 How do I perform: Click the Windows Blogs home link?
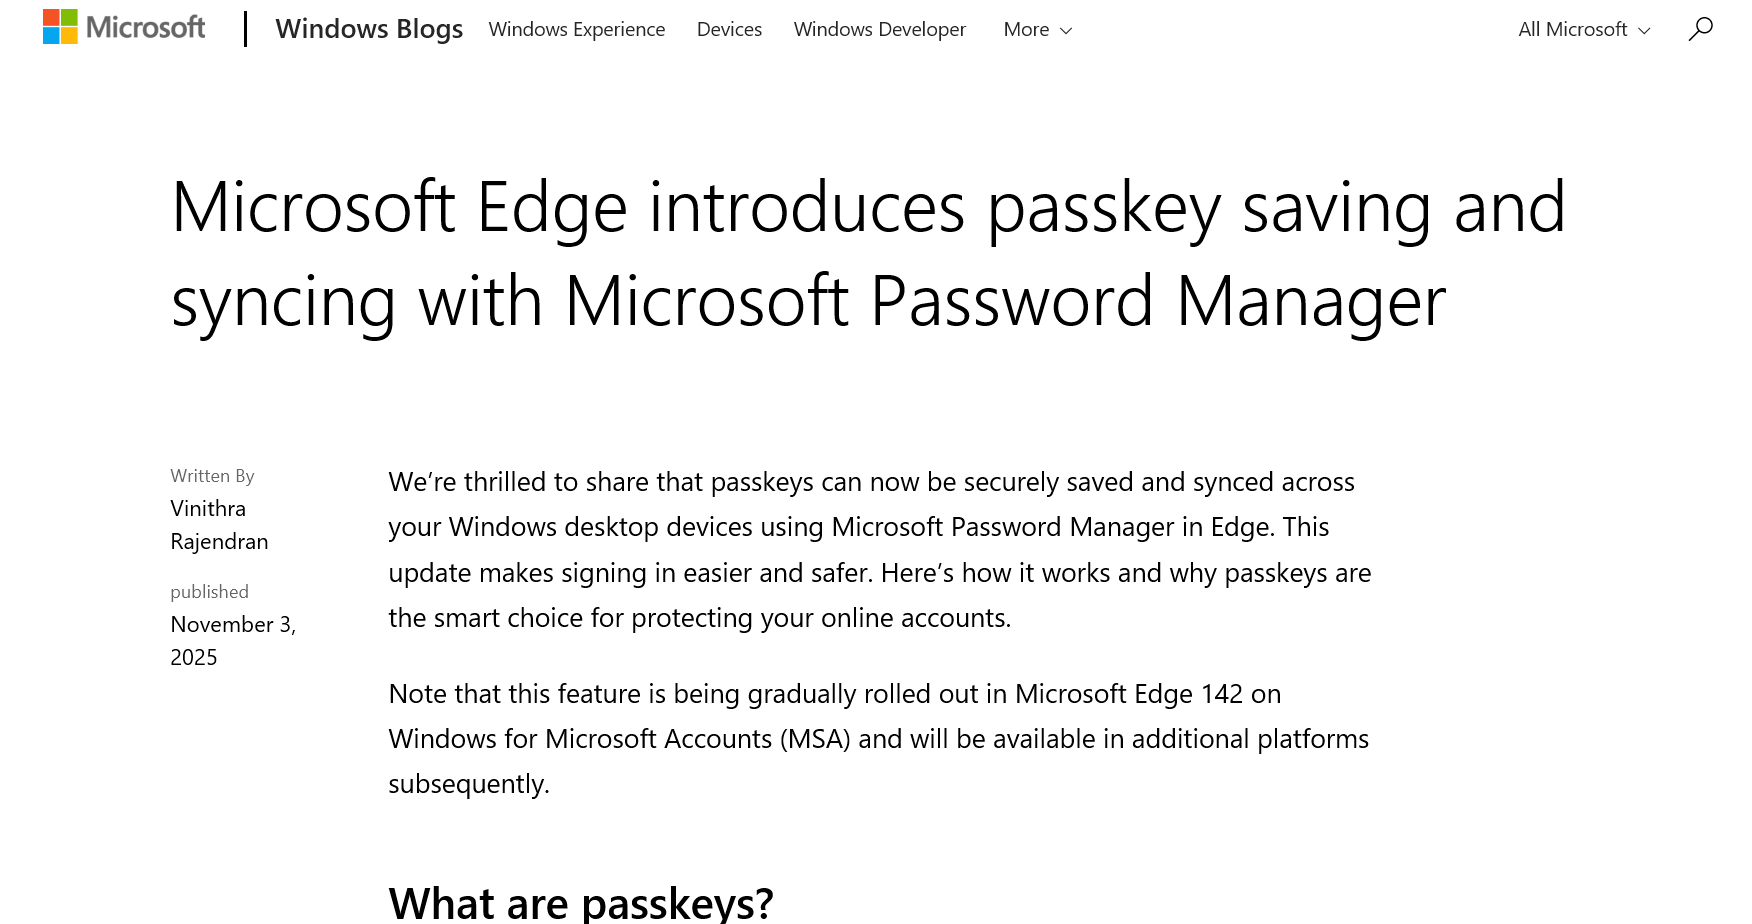click(x=369, y=30)
